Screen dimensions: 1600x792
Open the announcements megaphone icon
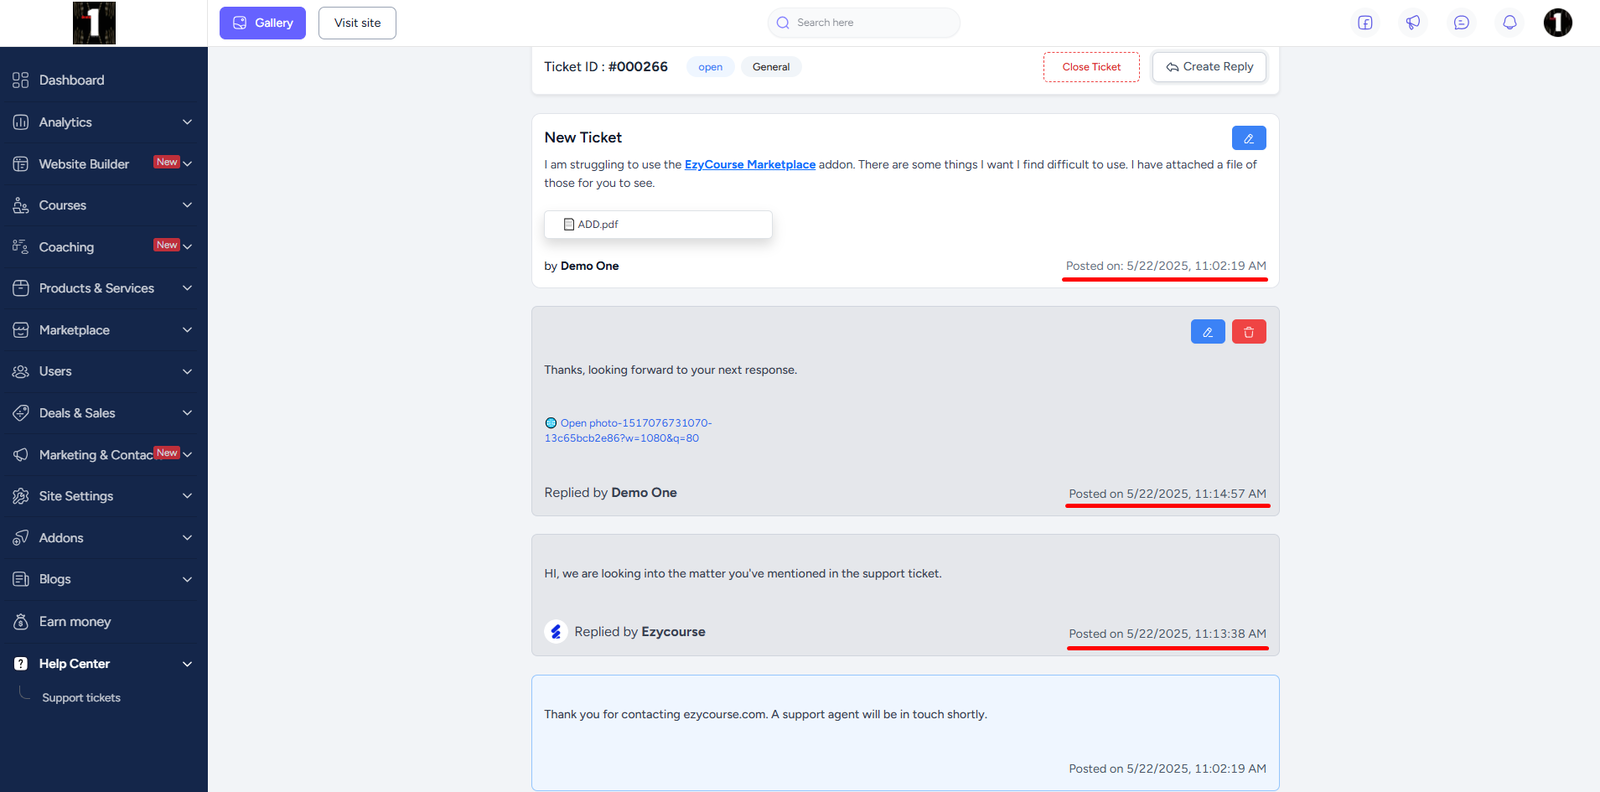pyautogui.click(x=1413, y=23)
